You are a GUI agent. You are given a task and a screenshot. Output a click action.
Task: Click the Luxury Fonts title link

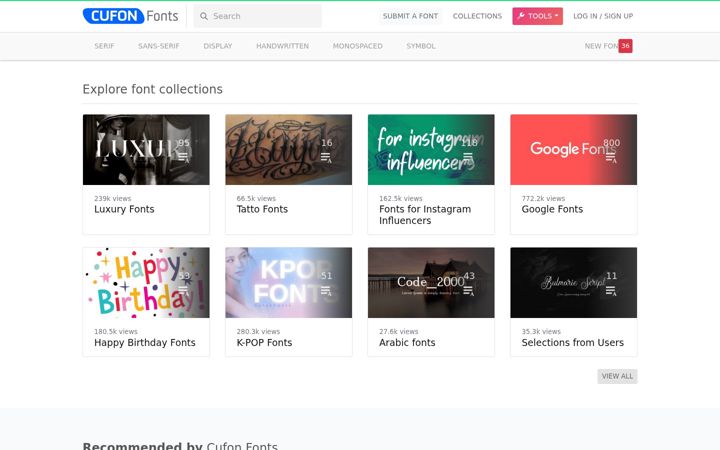click(x=124, y=209)
